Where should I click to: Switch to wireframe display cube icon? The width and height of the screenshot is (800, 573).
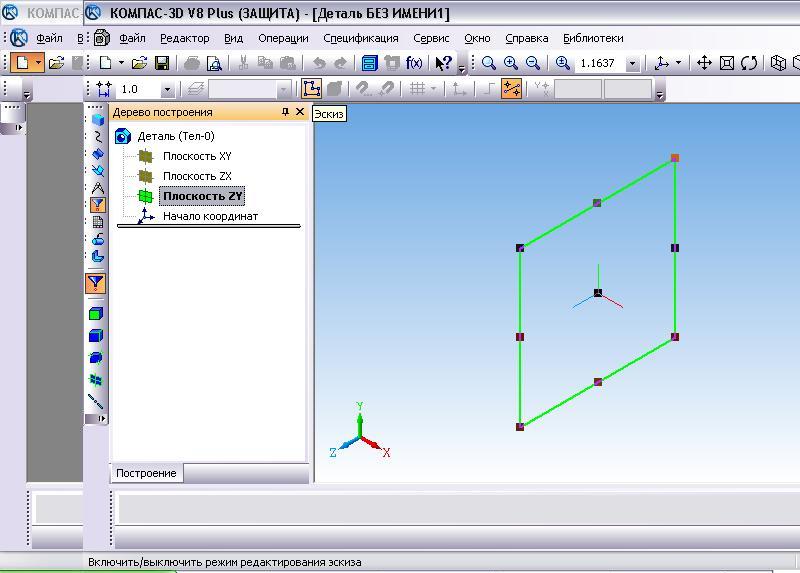[x=778, y=63]
